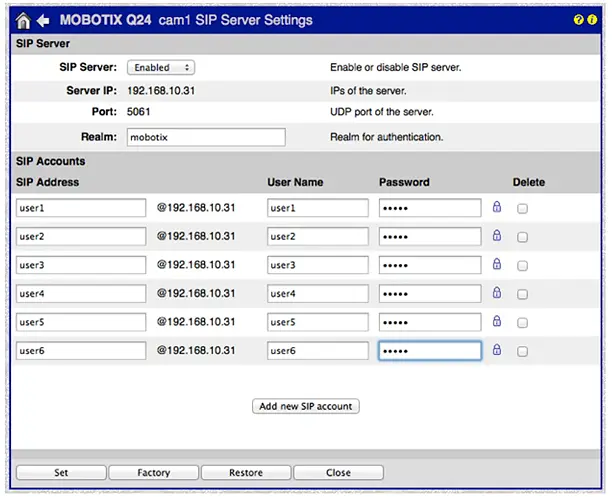Click the info icon at top right
Screen dimensions: 612x497
point(592,20)
